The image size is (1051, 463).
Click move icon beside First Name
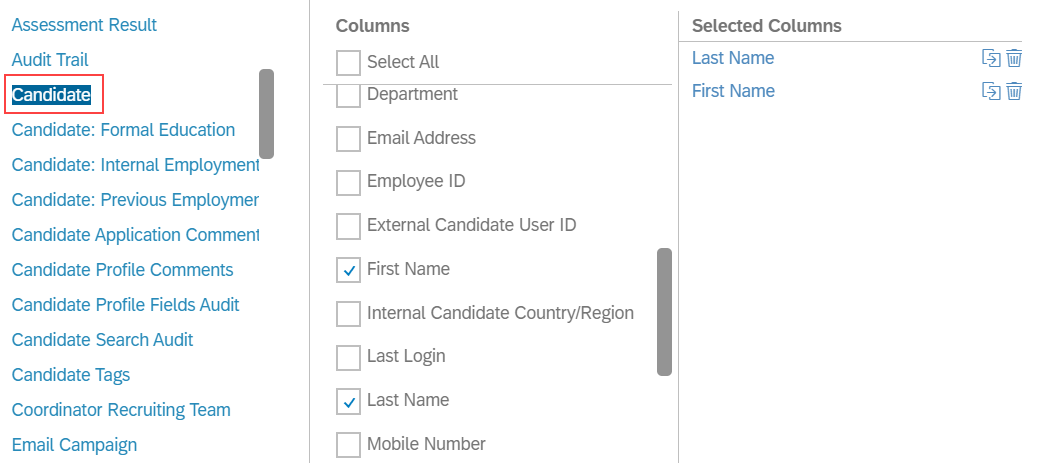click(x=991, y=91)
